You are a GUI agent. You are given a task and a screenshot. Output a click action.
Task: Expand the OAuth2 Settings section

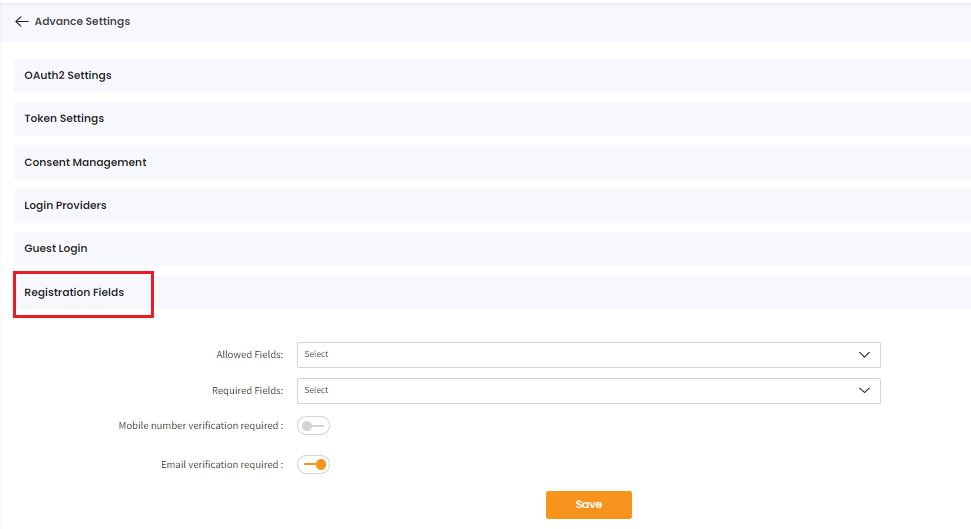tap(68, 75)
